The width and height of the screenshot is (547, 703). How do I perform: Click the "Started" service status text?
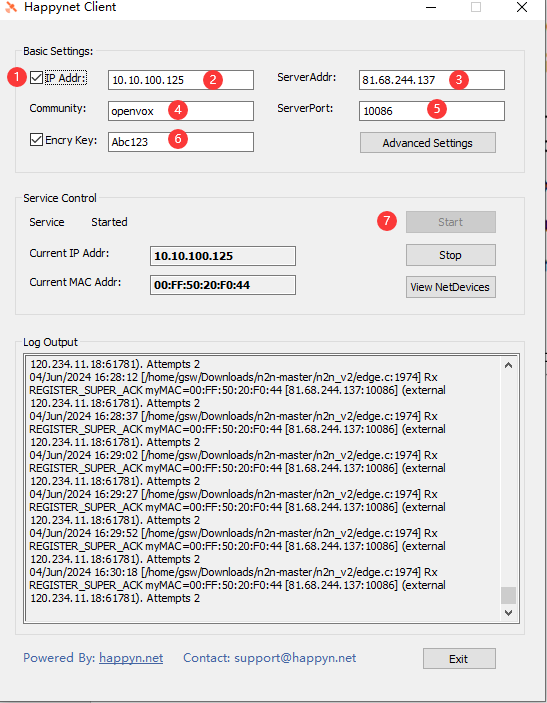109,222
